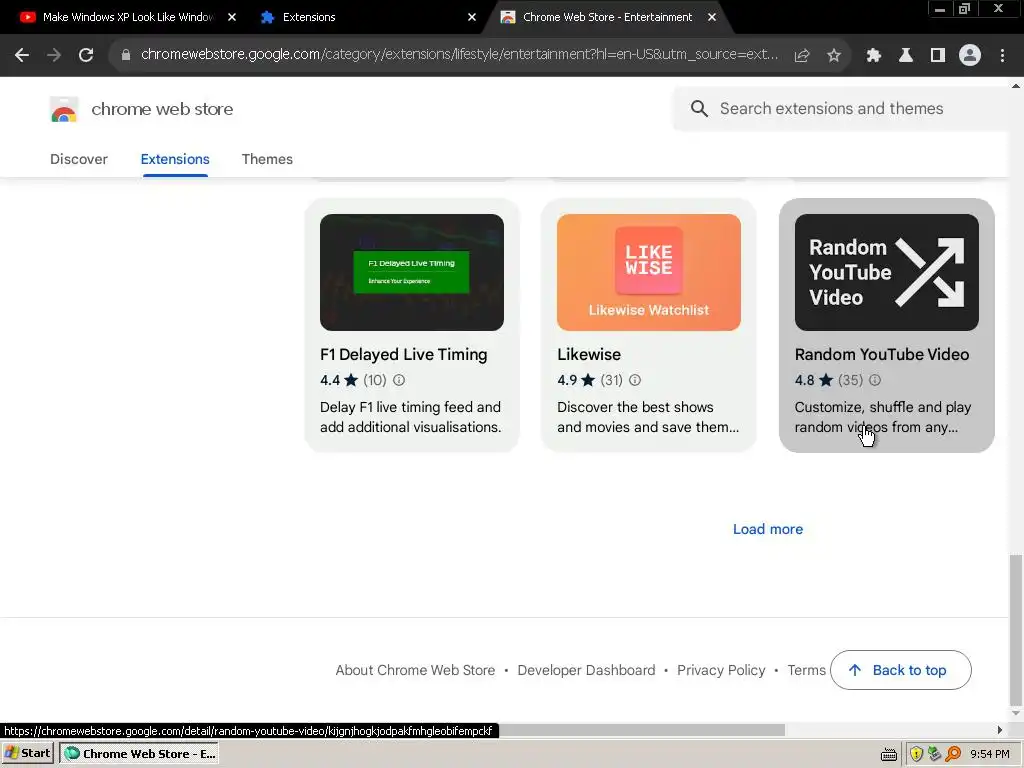
Task: Open the Privacy Policy link
Action: (721, 671)
